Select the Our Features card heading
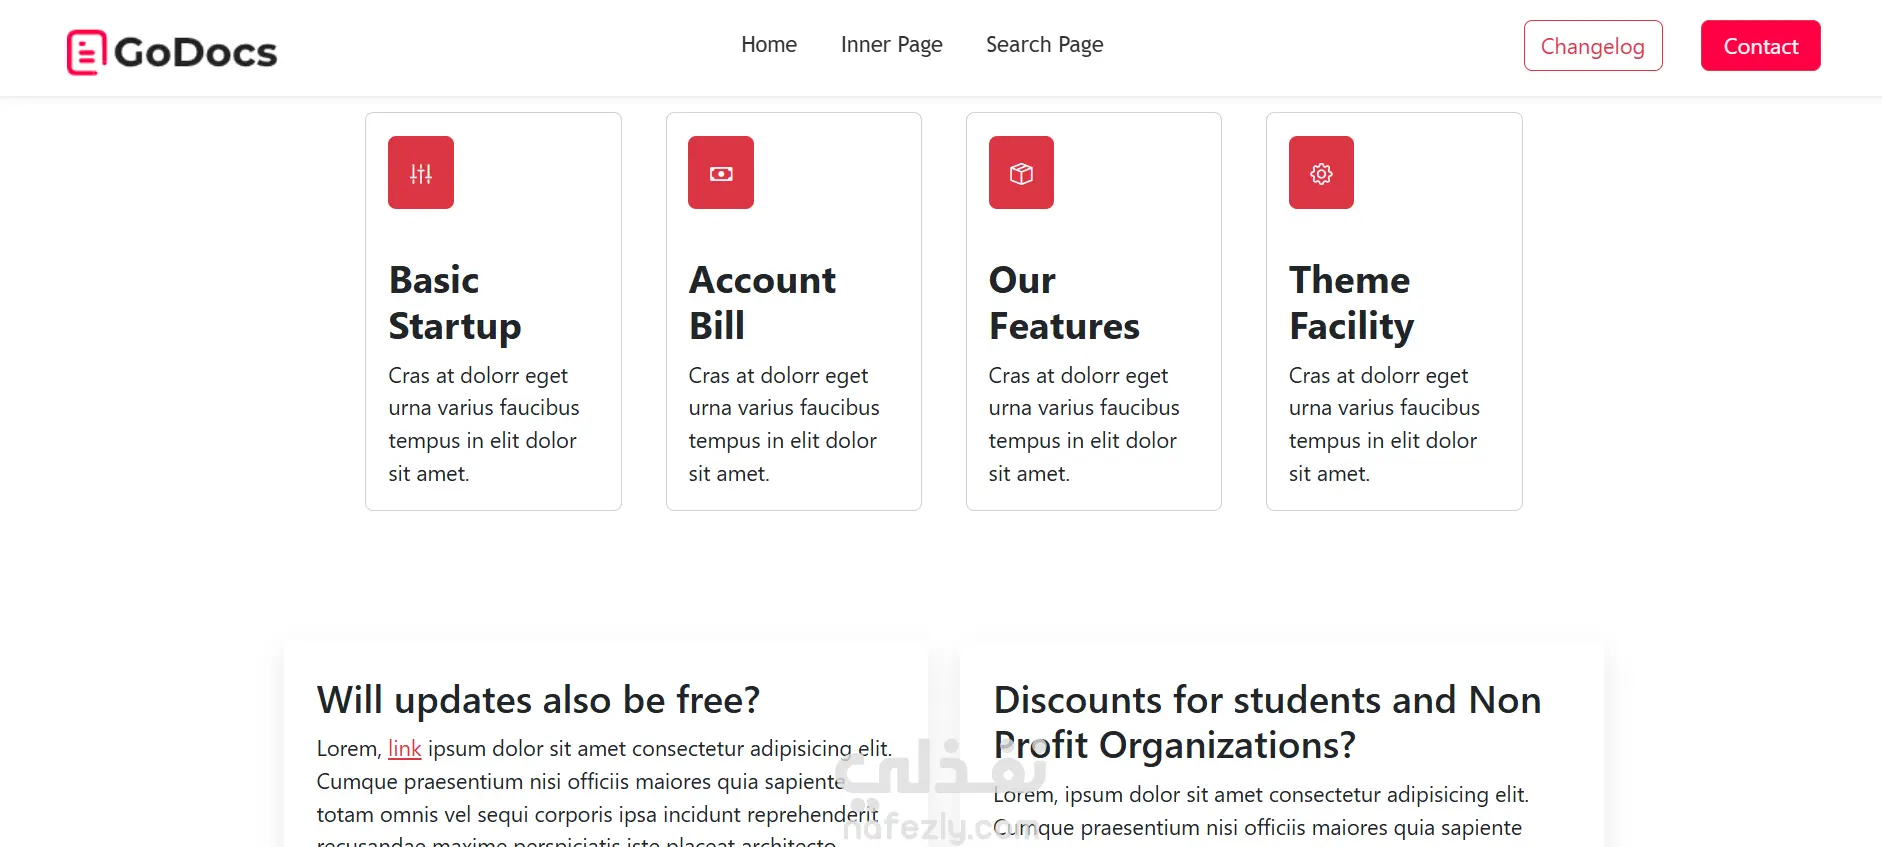The image size is (1882, 847). [x=1063, y=303]
